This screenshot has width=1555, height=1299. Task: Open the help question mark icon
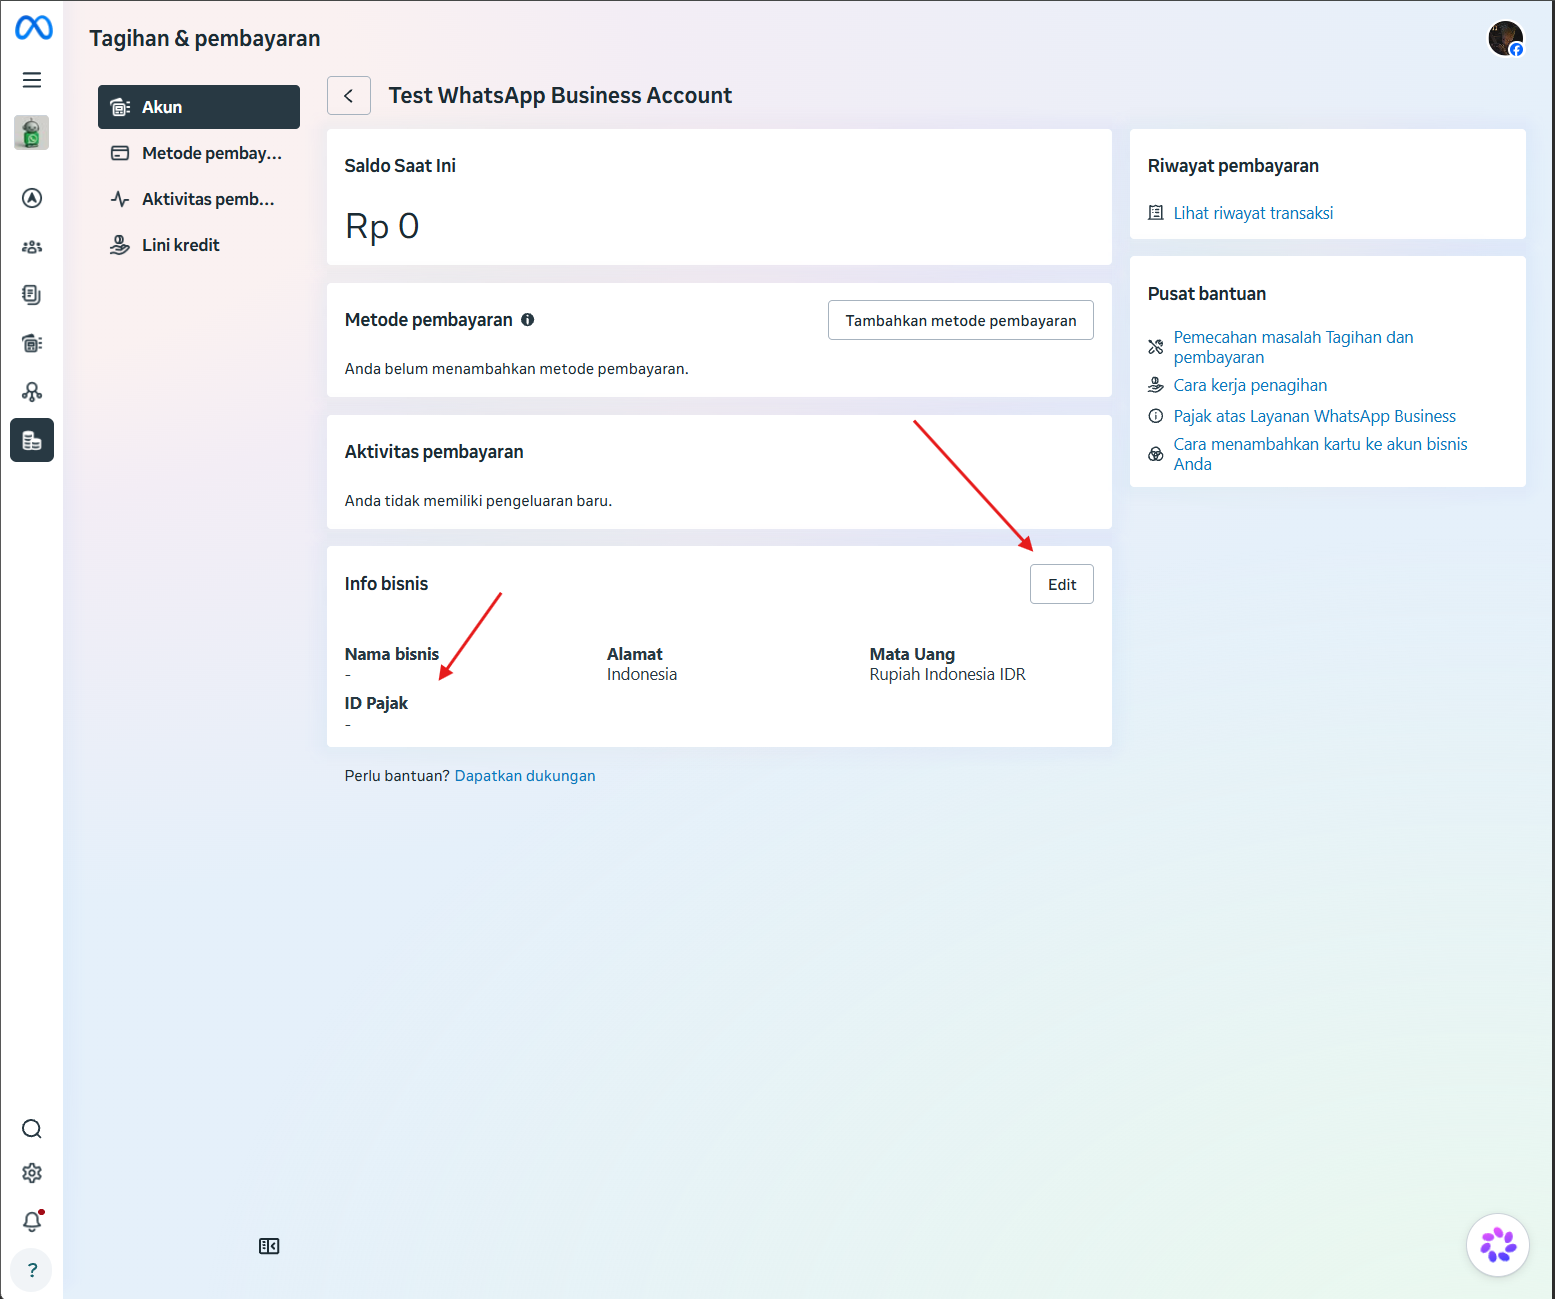(32, 1270)
